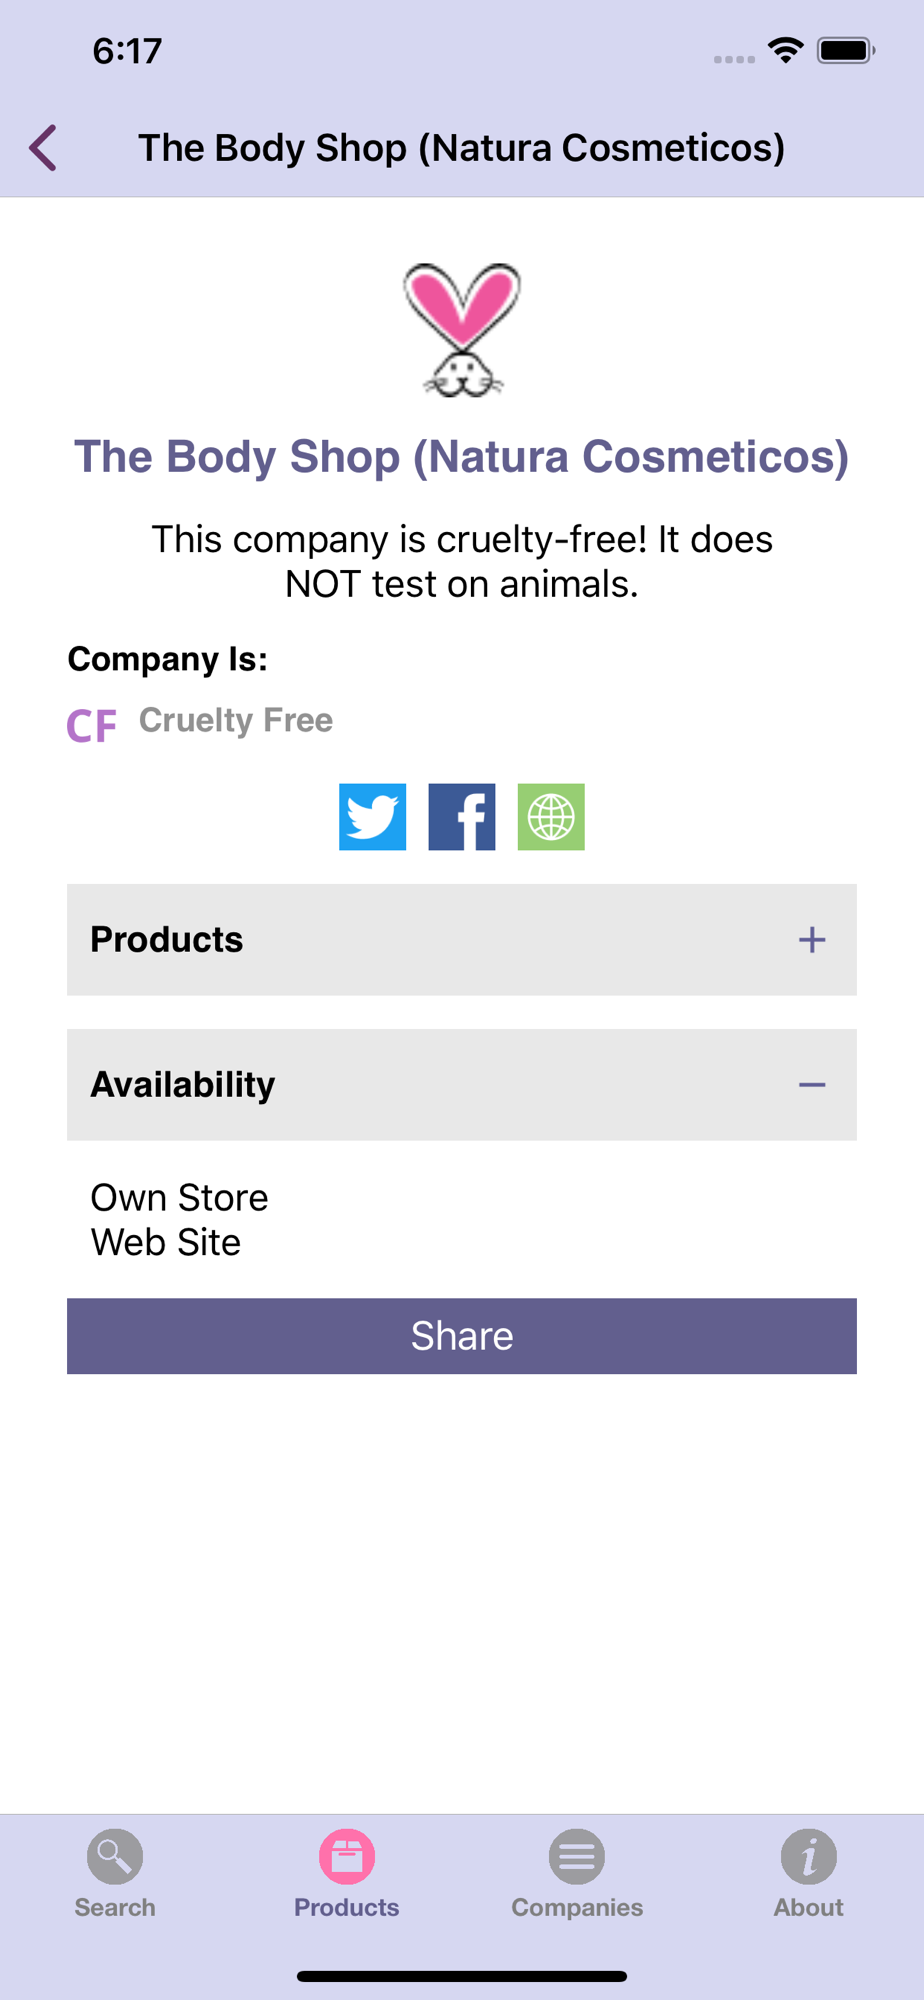The image size is (924, 2000).
Task: Tap the company name heading link
Action: pyautogui.click(x=462, y=457)
